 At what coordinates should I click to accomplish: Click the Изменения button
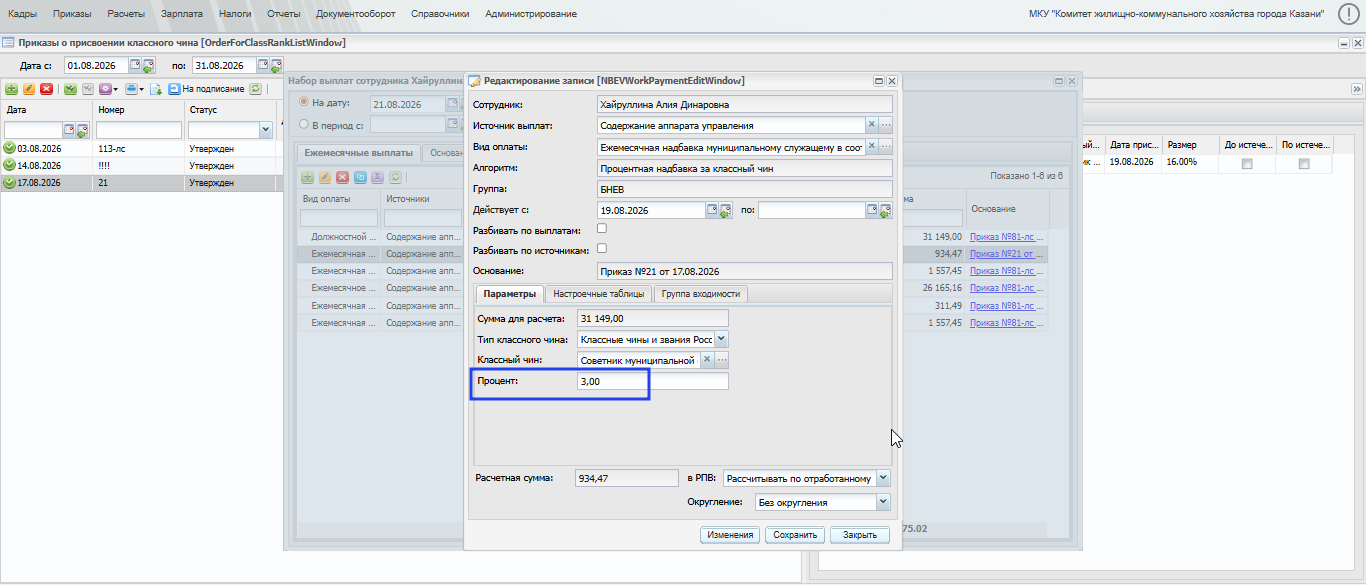coord(730,535)
